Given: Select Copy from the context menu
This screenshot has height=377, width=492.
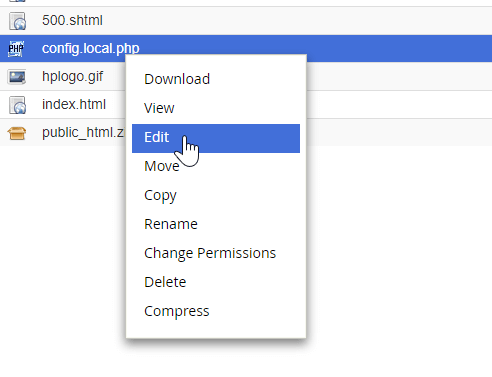Looking at the screenshot, I should click(x=160, y=196).
